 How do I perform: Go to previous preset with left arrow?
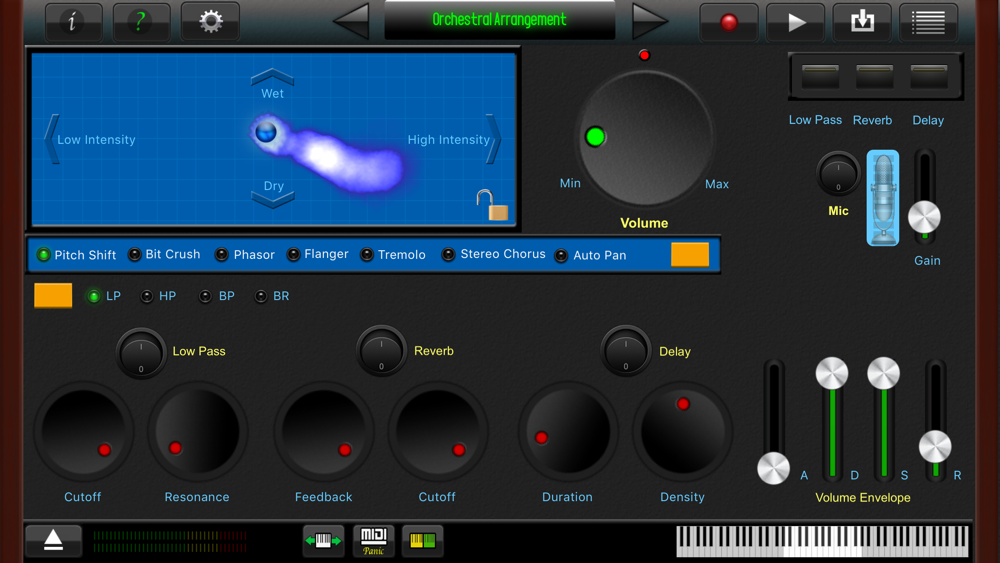click(x=351, y=21)
